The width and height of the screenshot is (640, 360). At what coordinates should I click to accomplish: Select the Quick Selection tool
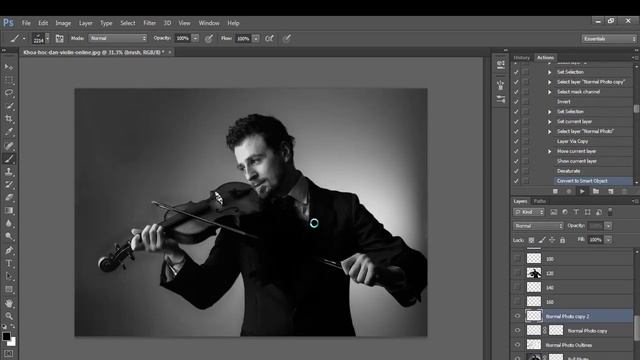click(9, 106)
